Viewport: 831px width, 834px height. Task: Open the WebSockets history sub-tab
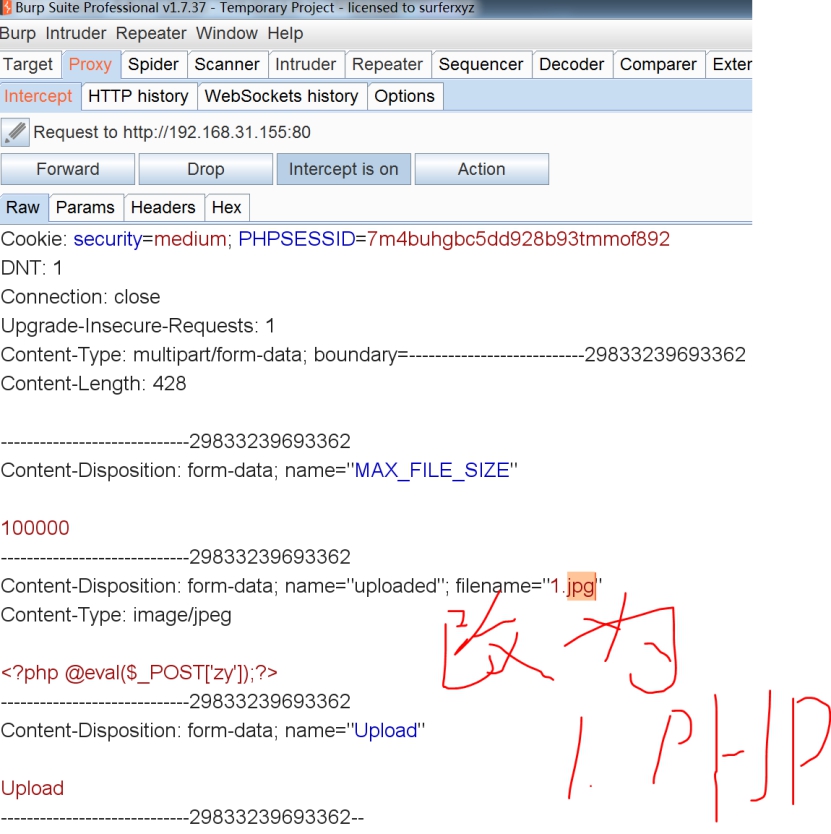281,96
